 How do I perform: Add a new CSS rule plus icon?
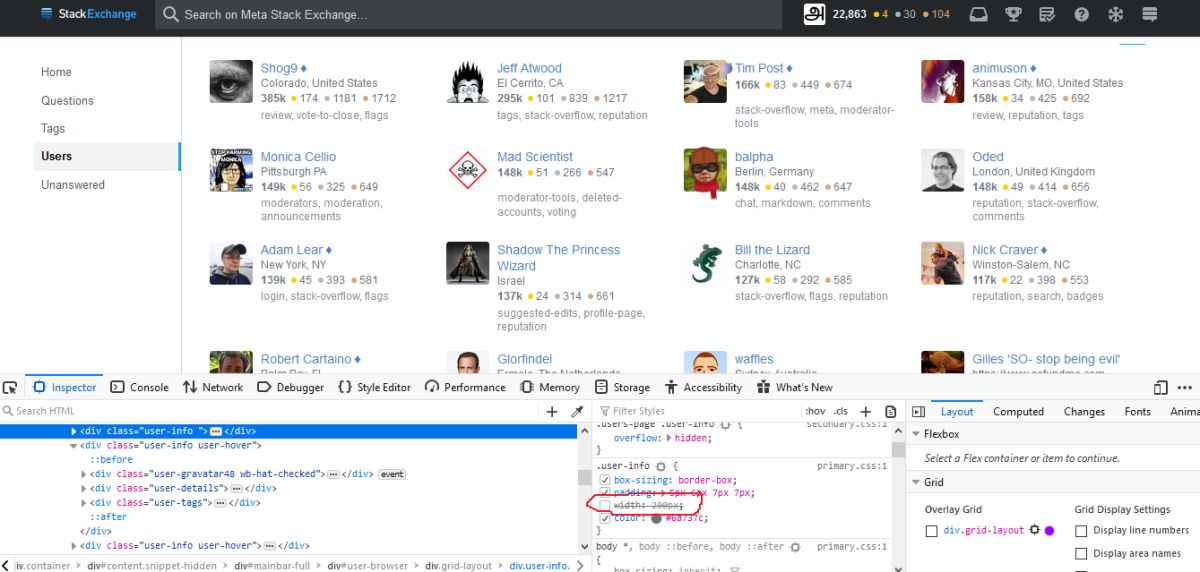click(867, 411)
